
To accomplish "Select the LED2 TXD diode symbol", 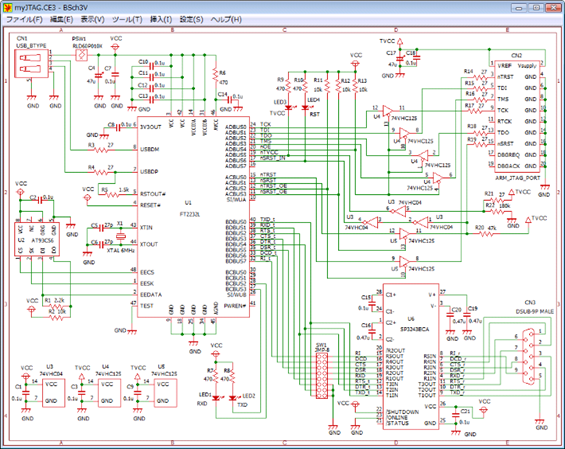I will coord(233,398).
